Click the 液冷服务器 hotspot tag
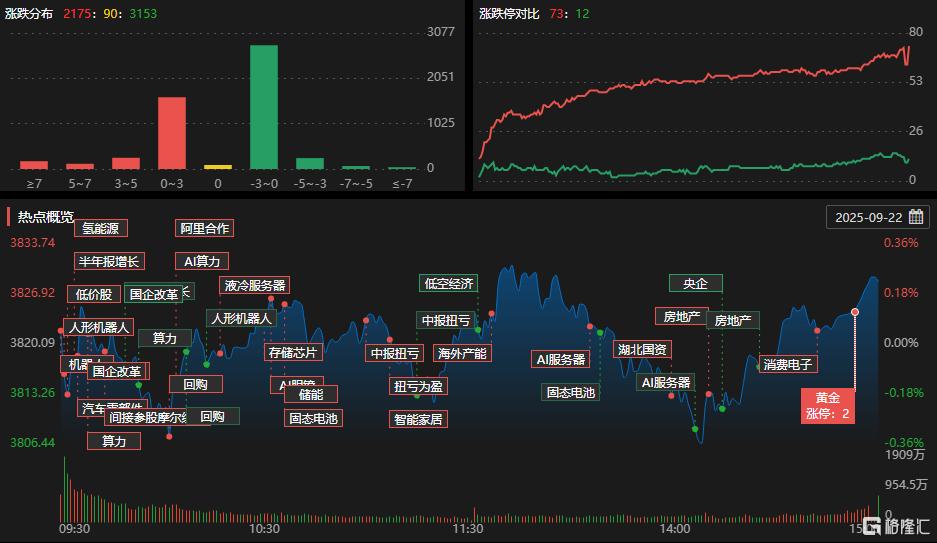 [x=255, y=285]
